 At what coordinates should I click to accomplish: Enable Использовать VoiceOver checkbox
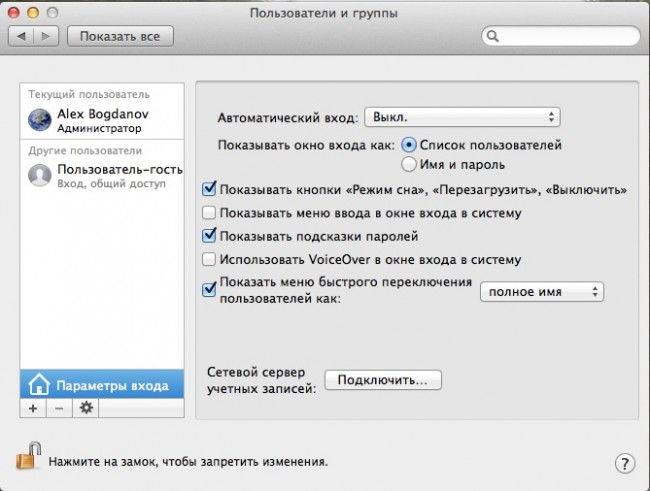(209, 259)
